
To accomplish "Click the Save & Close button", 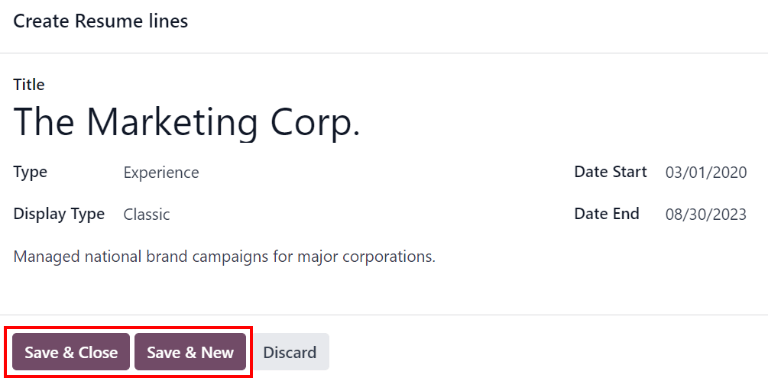I will (x=71, y=352).
